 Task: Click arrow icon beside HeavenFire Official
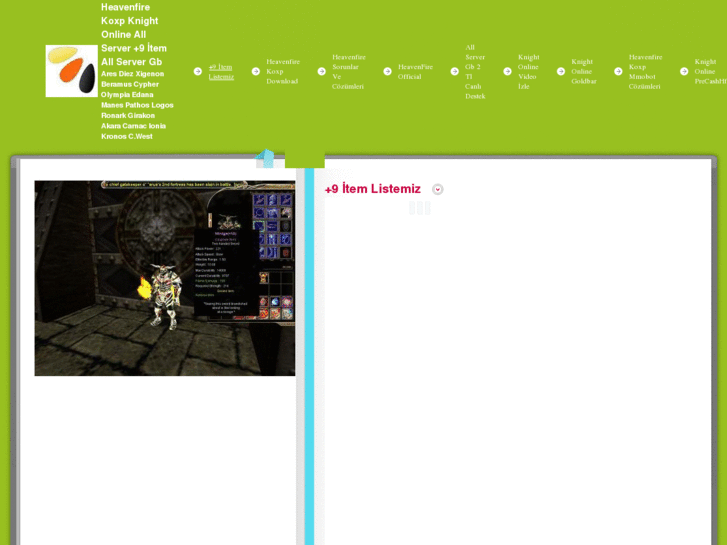(x=388, y=71)
